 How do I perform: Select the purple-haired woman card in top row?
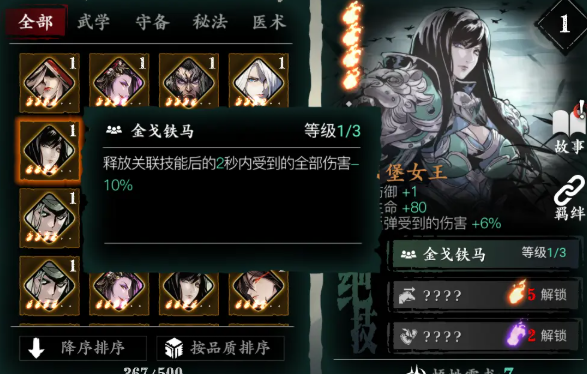pyautogui.click(x=119, y=82)
